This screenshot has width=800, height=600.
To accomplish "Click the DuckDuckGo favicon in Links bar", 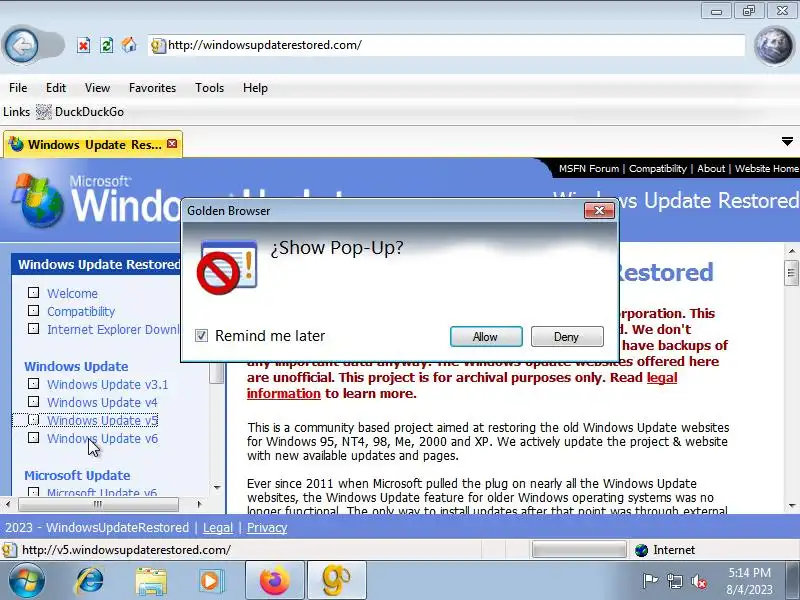I will pos(43,112).
